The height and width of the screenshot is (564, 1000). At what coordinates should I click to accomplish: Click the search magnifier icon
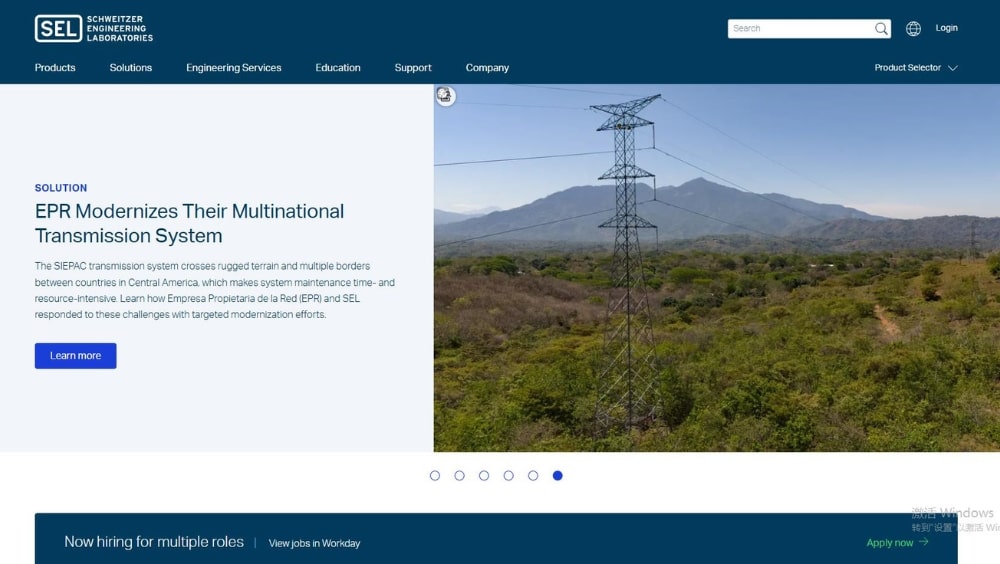881,29
